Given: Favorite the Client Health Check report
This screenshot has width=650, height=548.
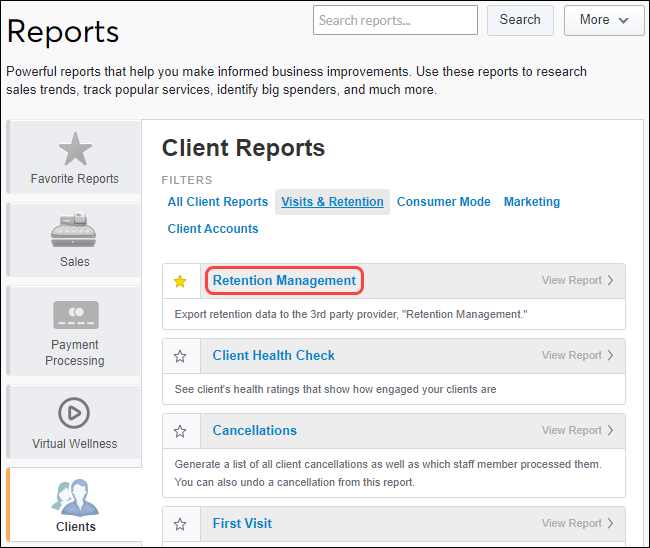Looking at the screenshot, I should (x=180, y=356).
